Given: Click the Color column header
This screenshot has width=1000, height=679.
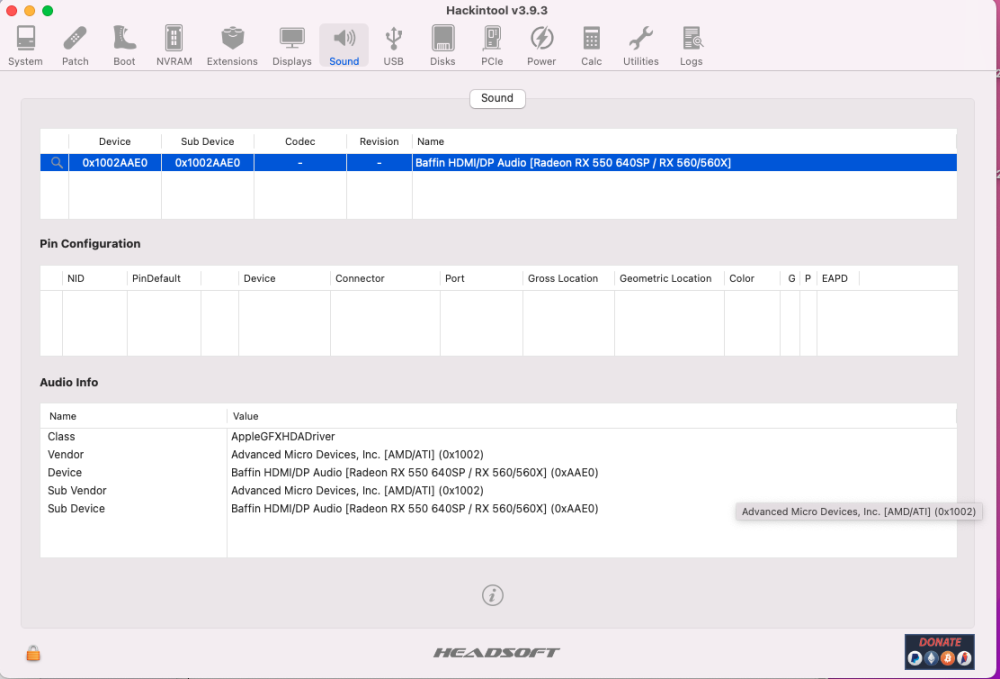Looking at the screenshot, I should (752, 279).
